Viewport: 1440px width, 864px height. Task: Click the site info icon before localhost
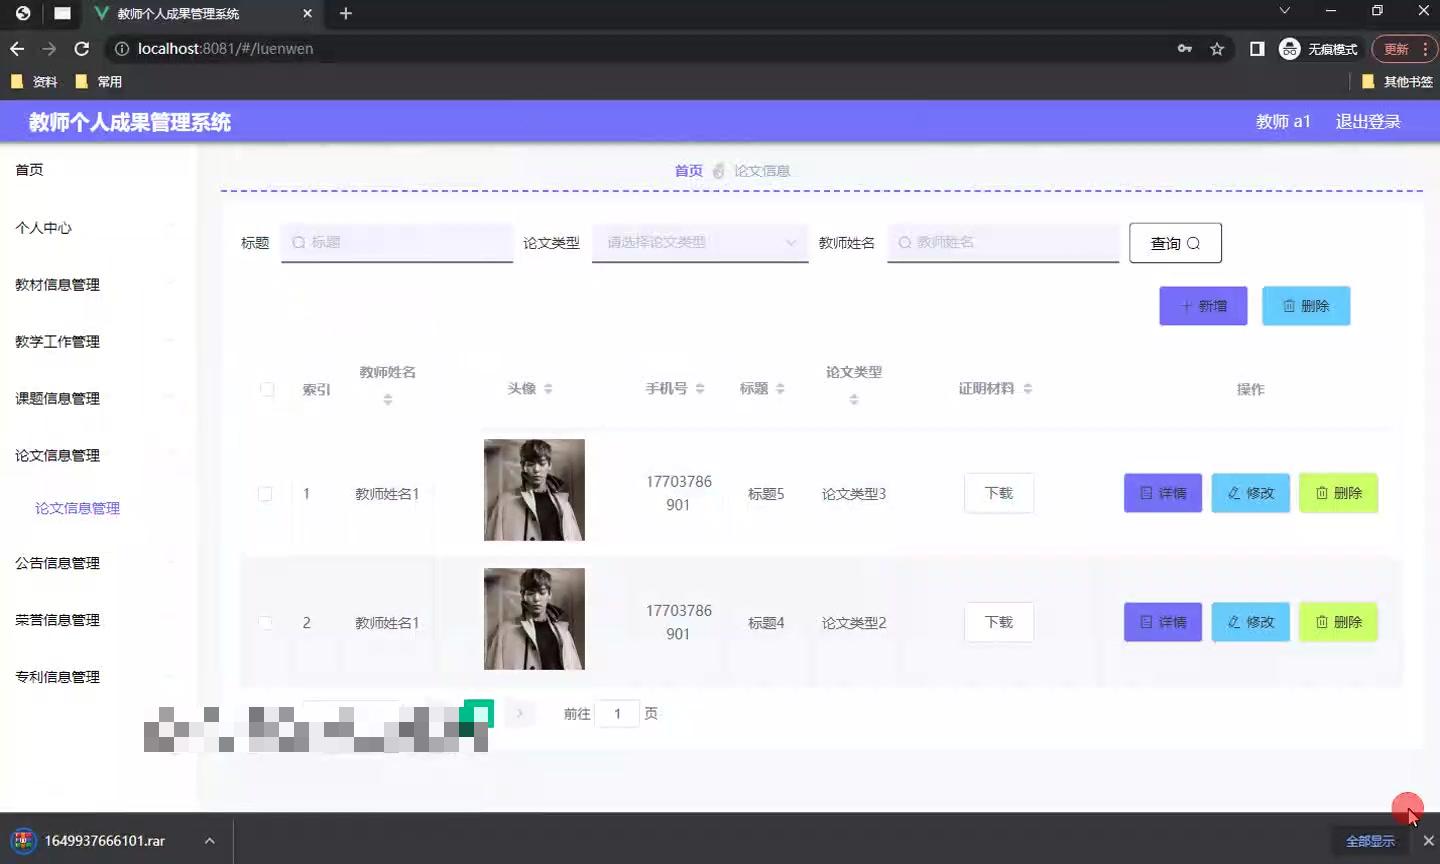122,48
